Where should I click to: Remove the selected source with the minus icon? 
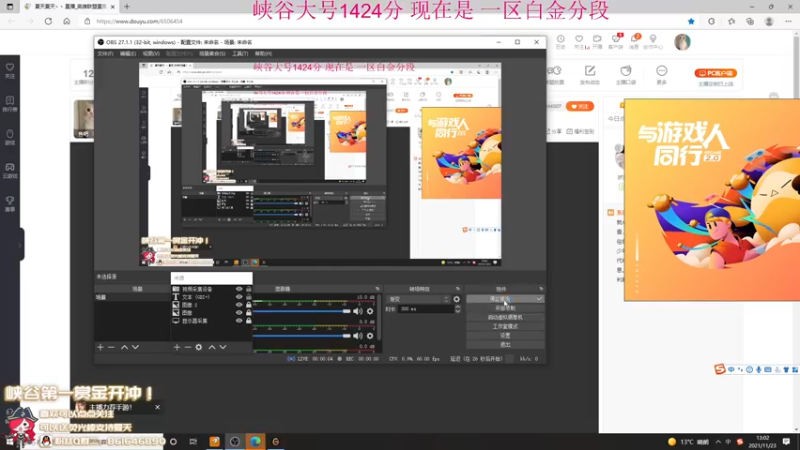pyautogui.click(x=188, y=347)
